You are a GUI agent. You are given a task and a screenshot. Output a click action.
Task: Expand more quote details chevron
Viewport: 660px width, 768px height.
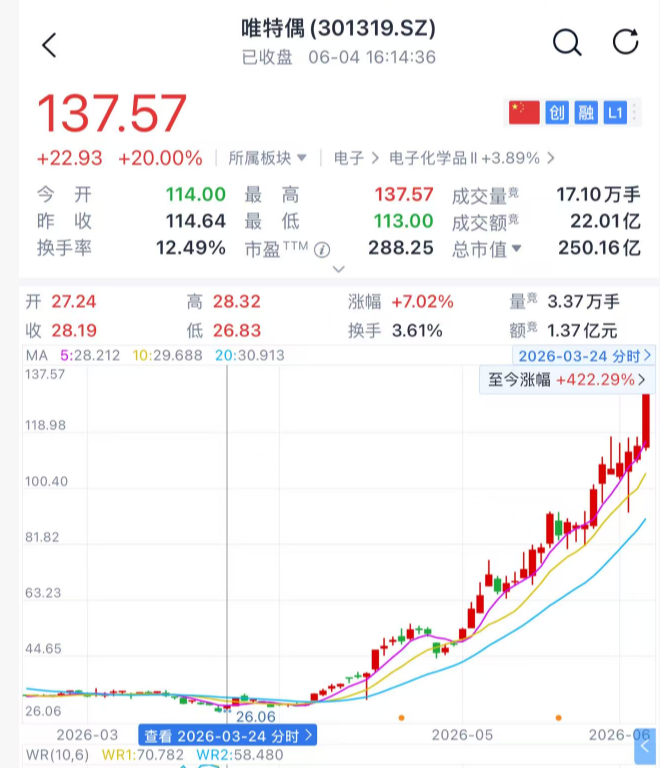[x=339, y=269]
